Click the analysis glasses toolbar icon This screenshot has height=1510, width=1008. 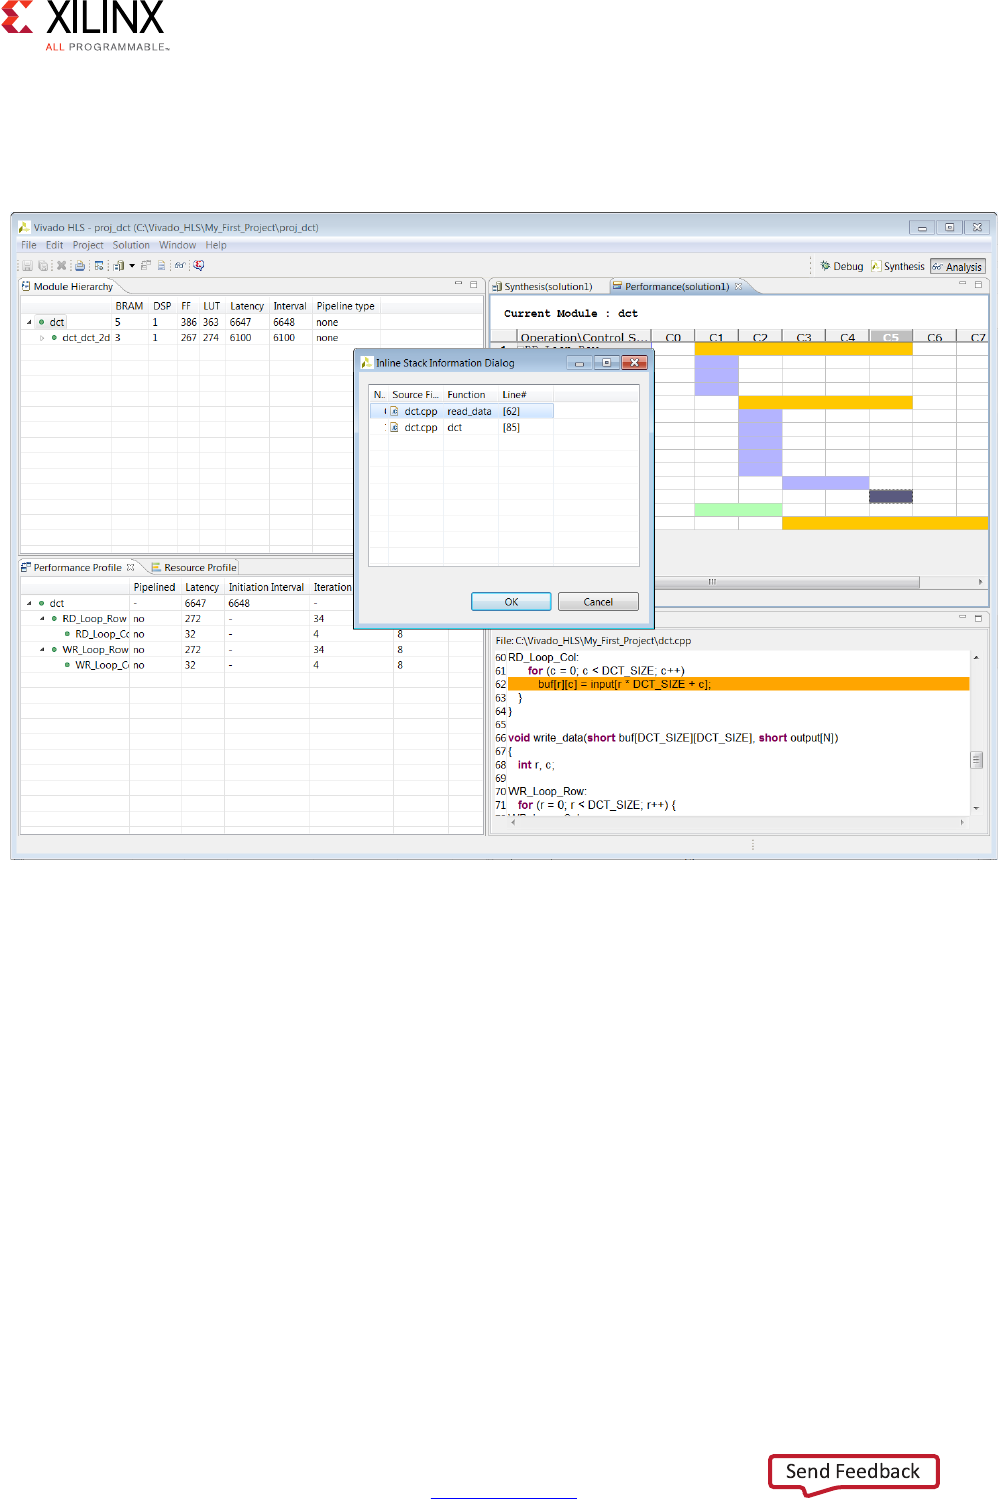(180, 266)
